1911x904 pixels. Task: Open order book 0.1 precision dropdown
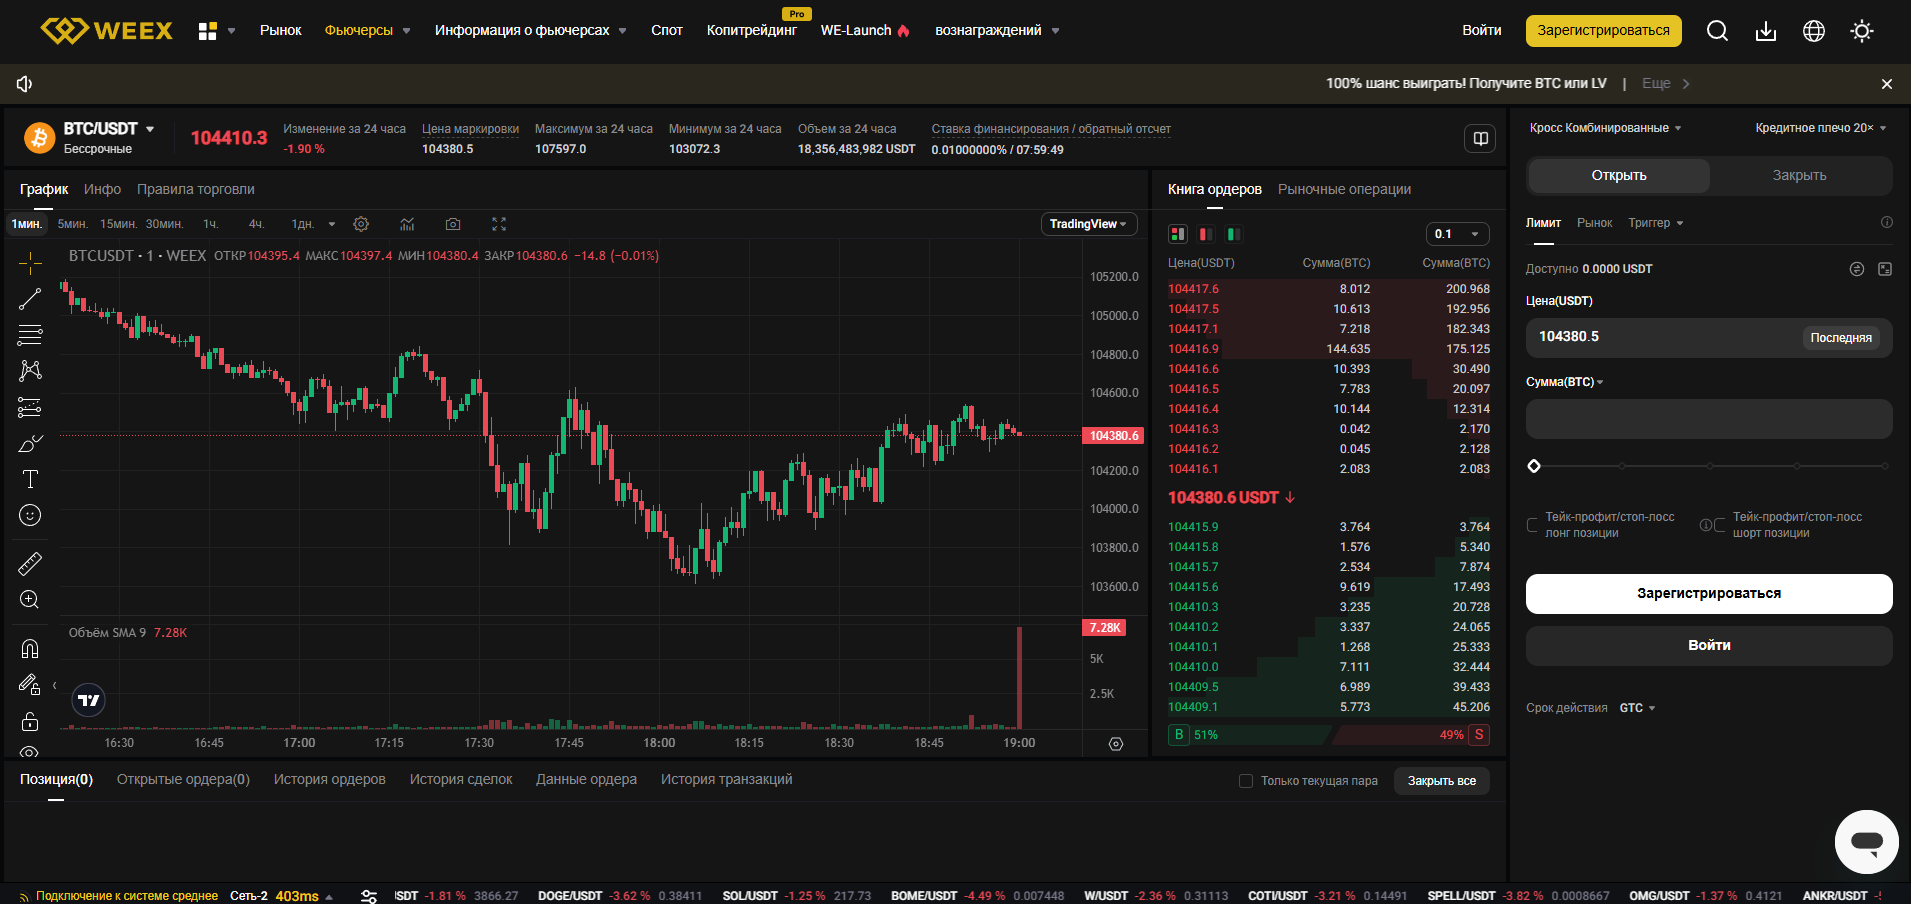(1457, 234)
